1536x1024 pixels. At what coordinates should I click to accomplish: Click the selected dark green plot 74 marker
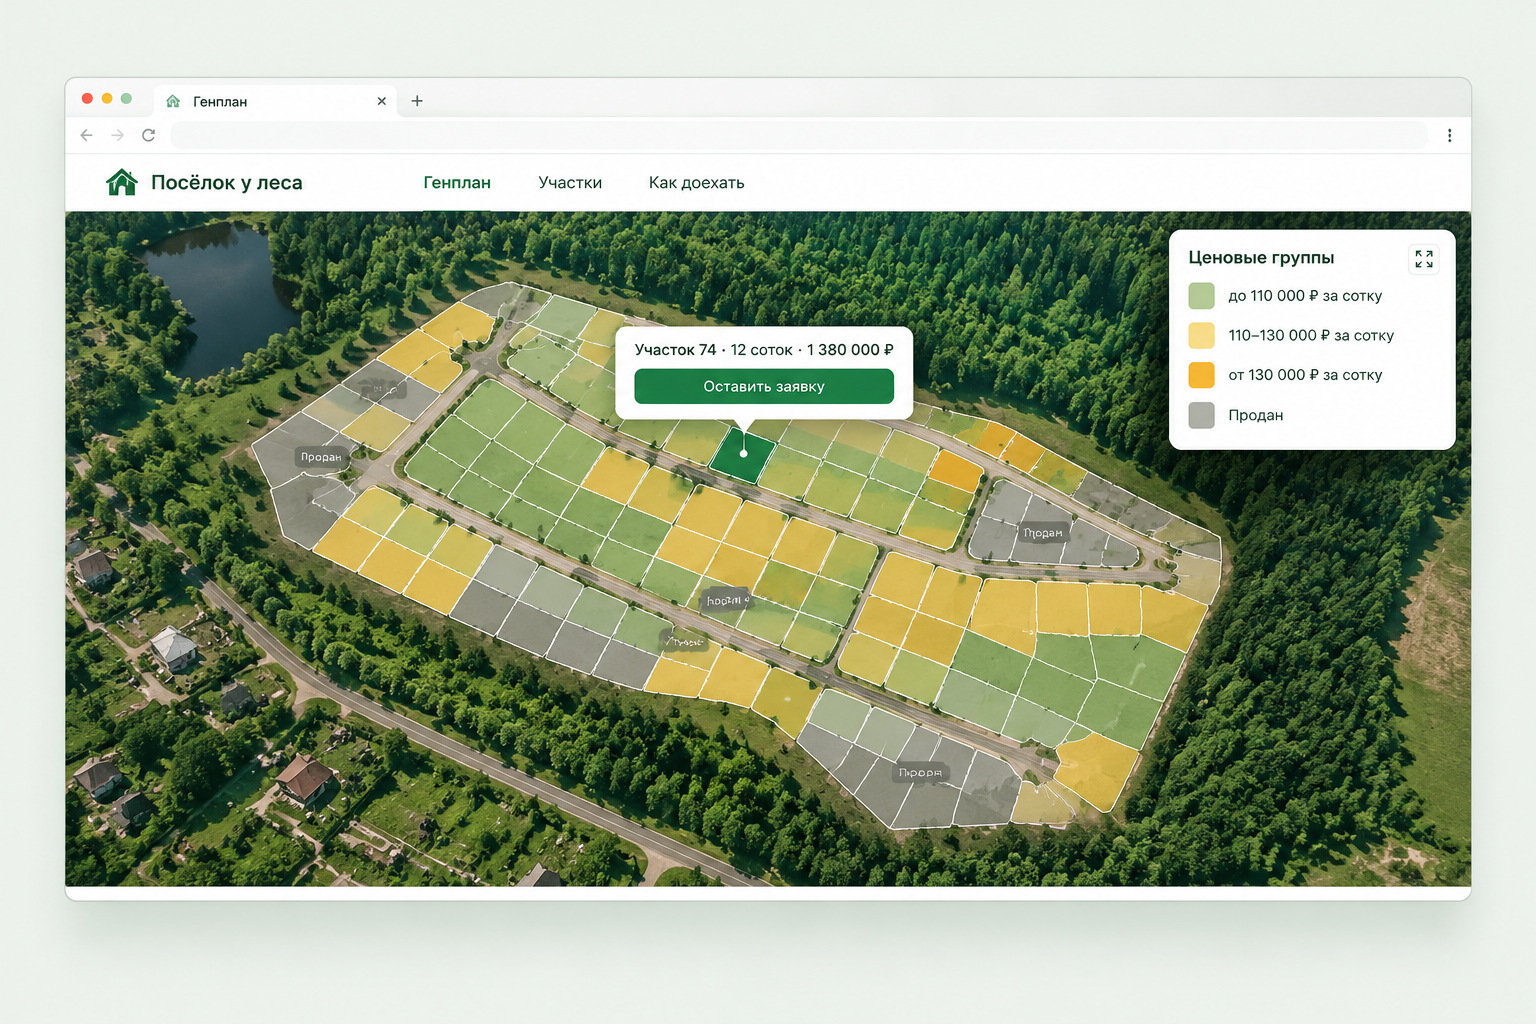tap(743, 454)
